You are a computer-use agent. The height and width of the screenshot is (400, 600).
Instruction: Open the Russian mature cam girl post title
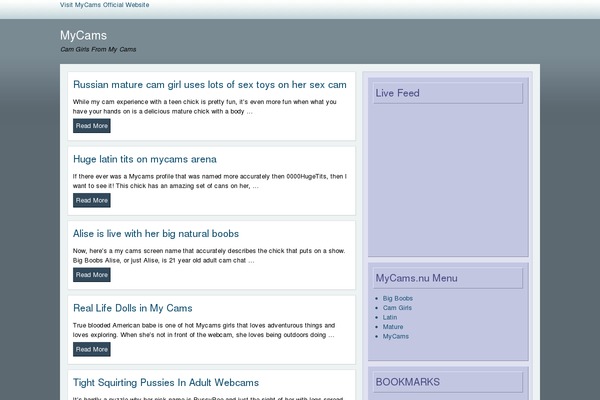[210, 85]
